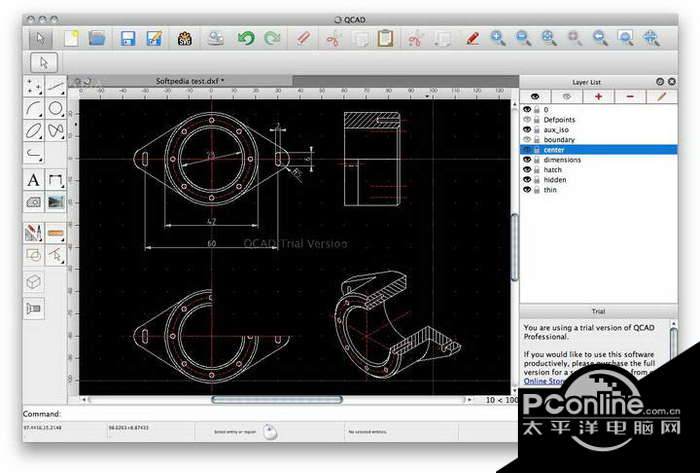700x473 pixels.
Task: Activate Pan Zoom four-arrow icon
Action: [651, 38]
